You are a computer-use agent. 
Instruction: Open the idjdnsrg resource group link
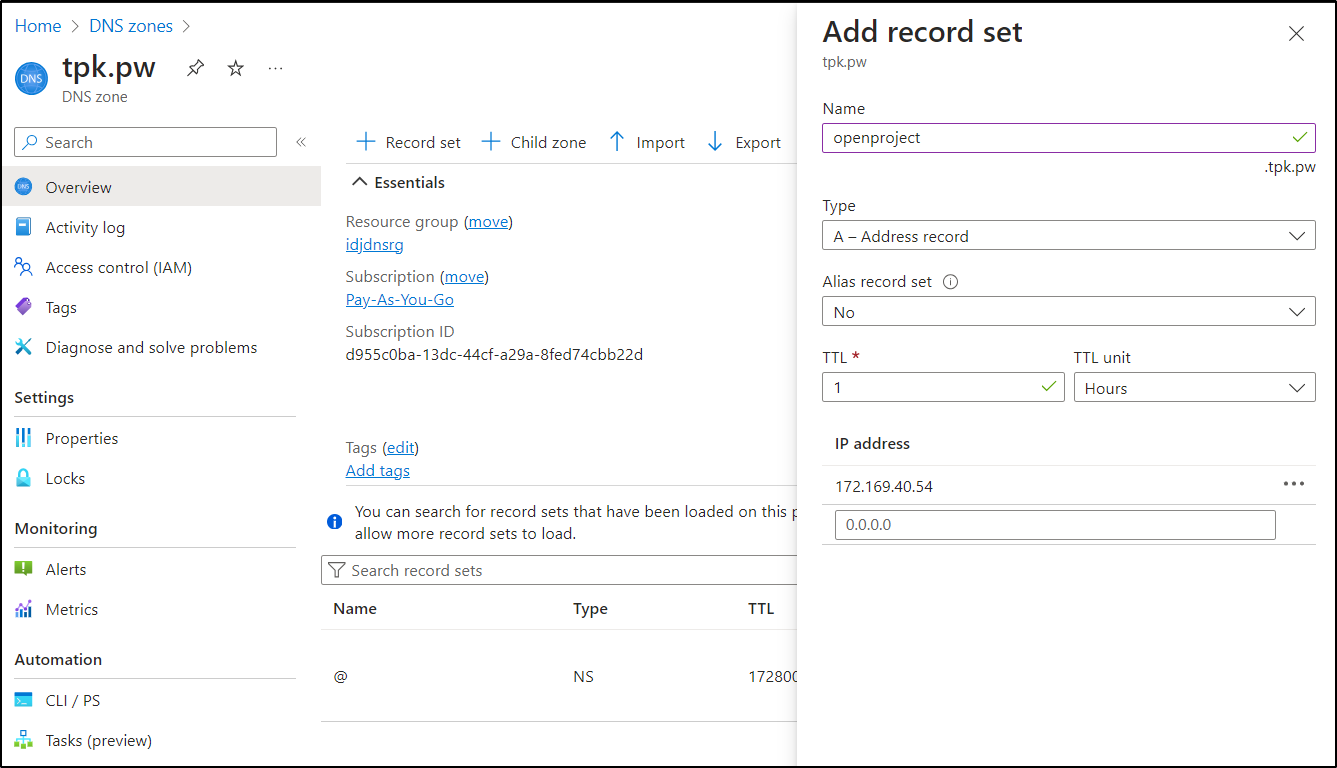click(375, 244)
